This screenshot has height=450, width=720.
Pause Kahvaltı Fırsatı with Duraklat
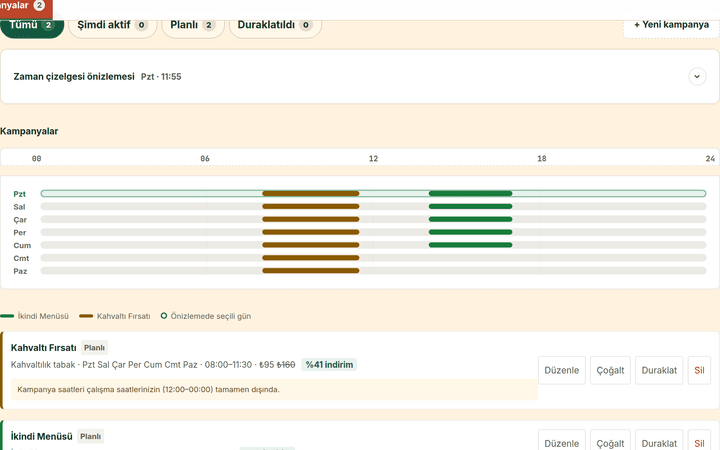pyautogui.click(x=659, y=370)
